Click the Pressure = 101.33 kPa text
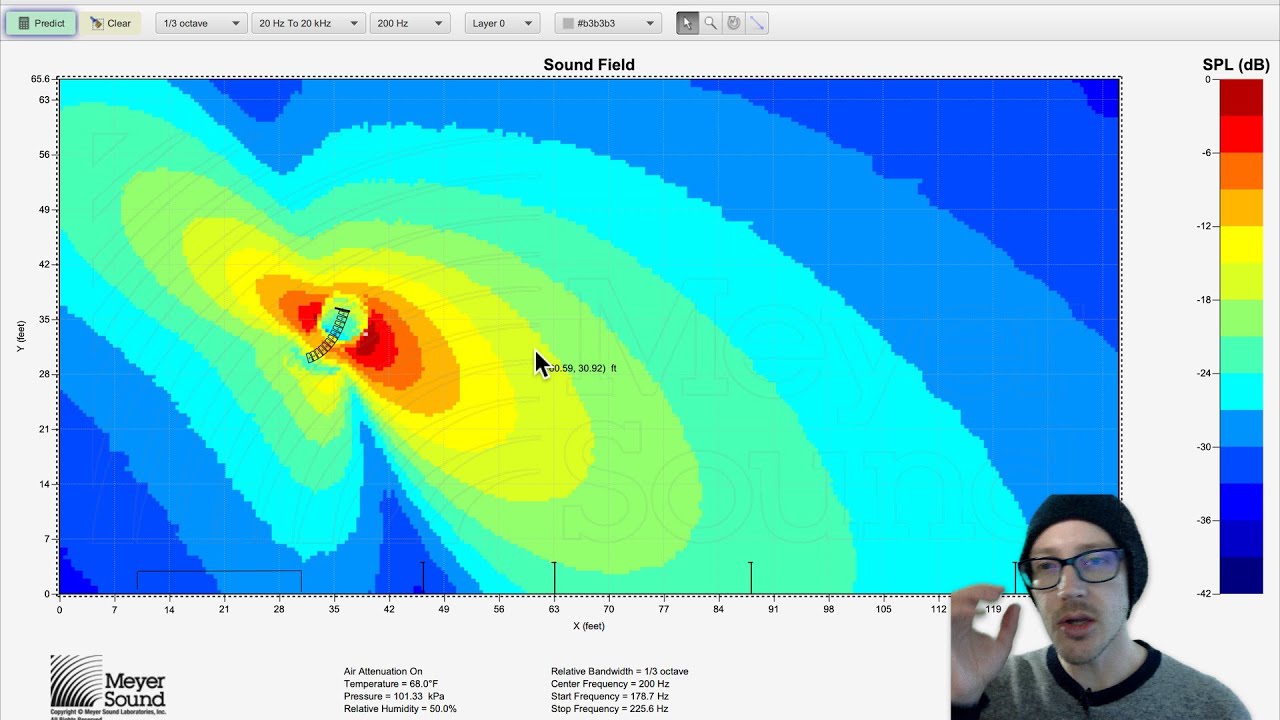1280x720 pixels. pos(394,696)
